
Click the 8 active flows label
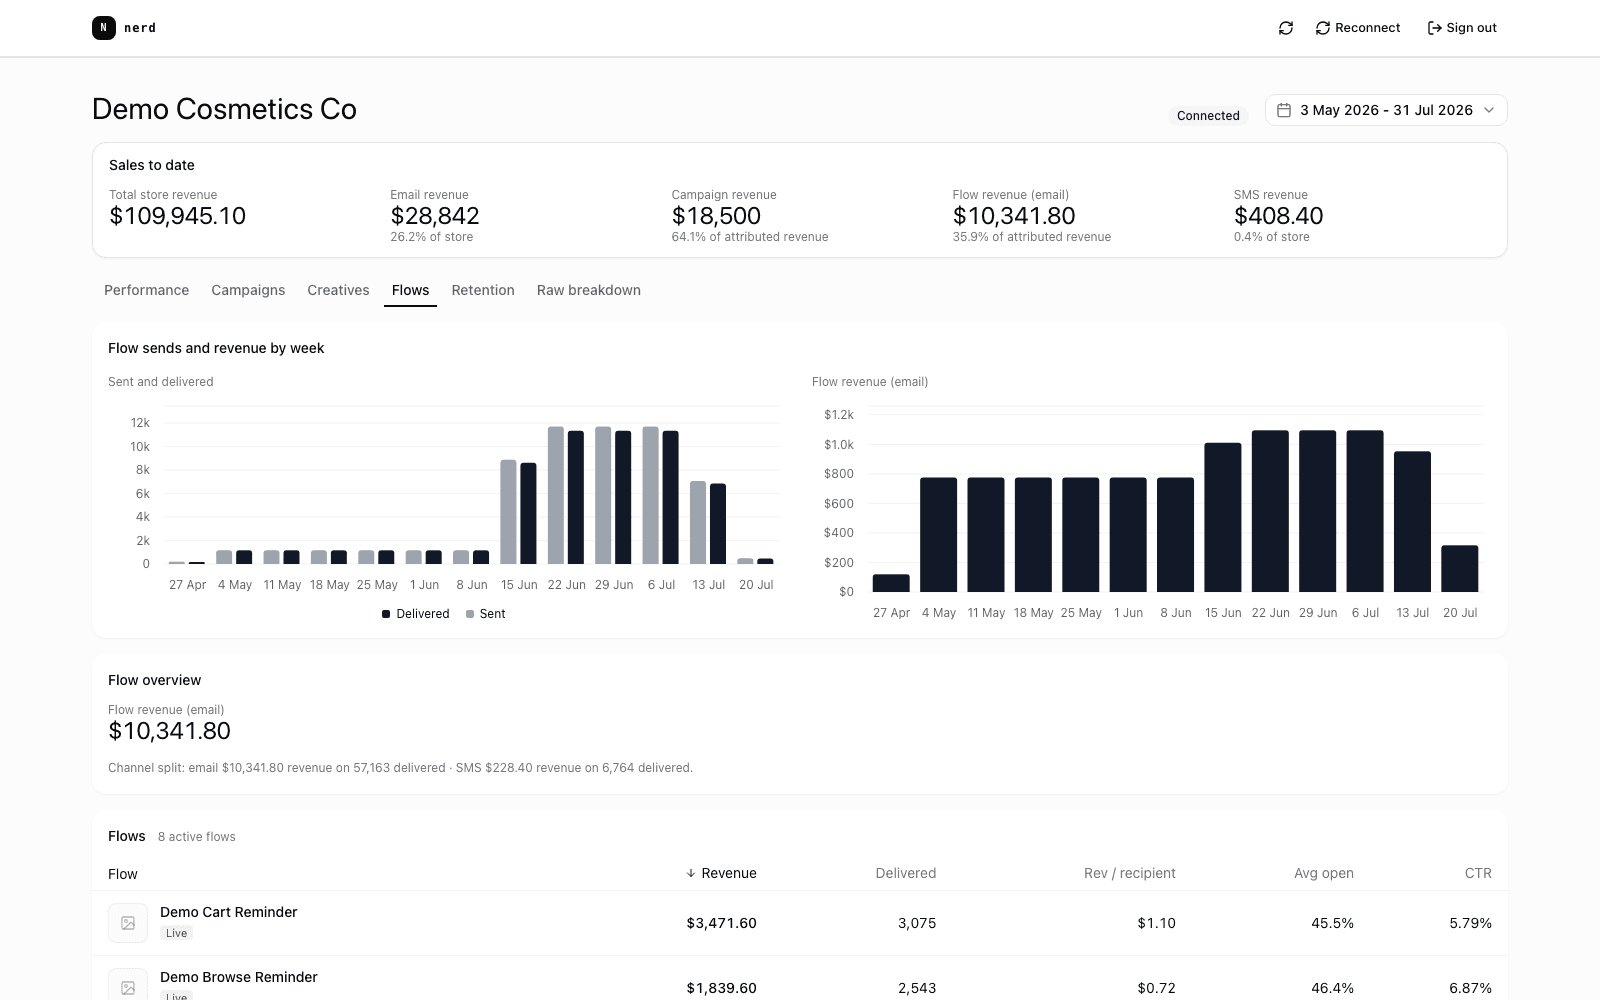point(197,837)
